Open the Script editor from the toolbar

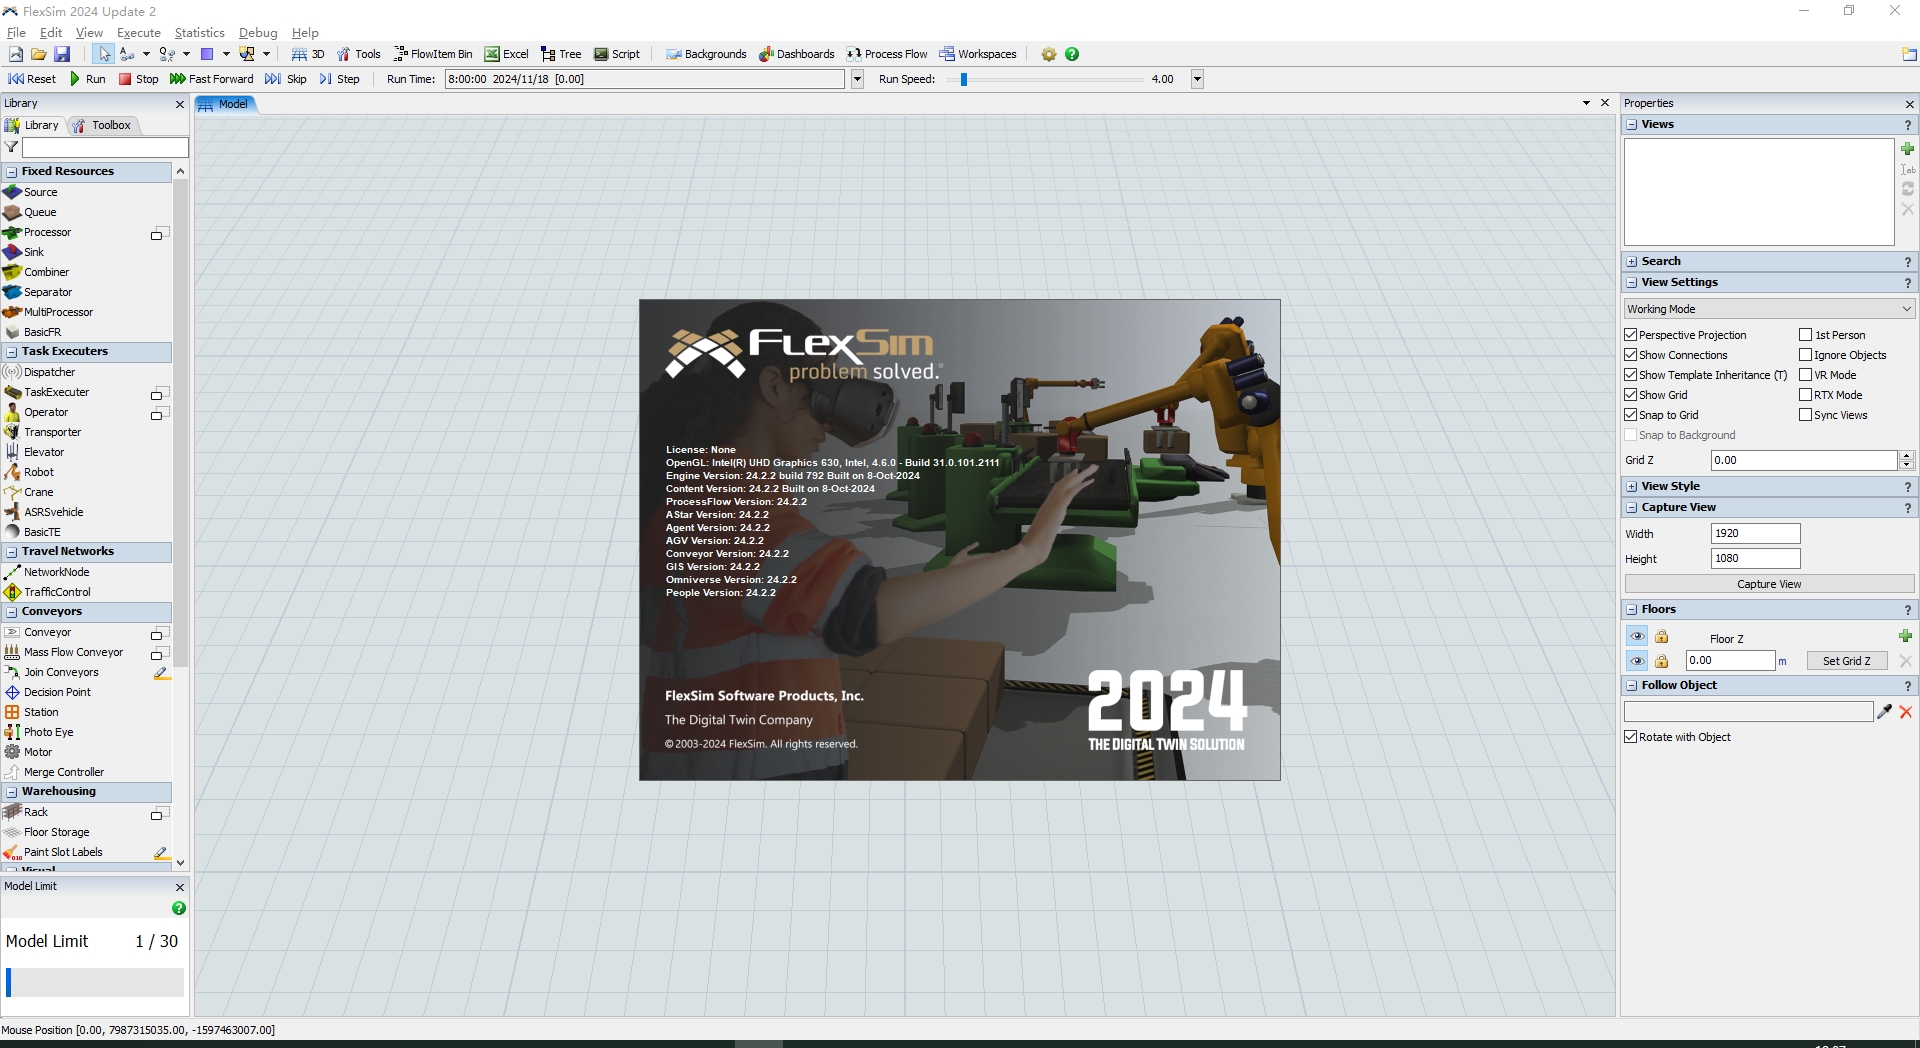[617, 54]
